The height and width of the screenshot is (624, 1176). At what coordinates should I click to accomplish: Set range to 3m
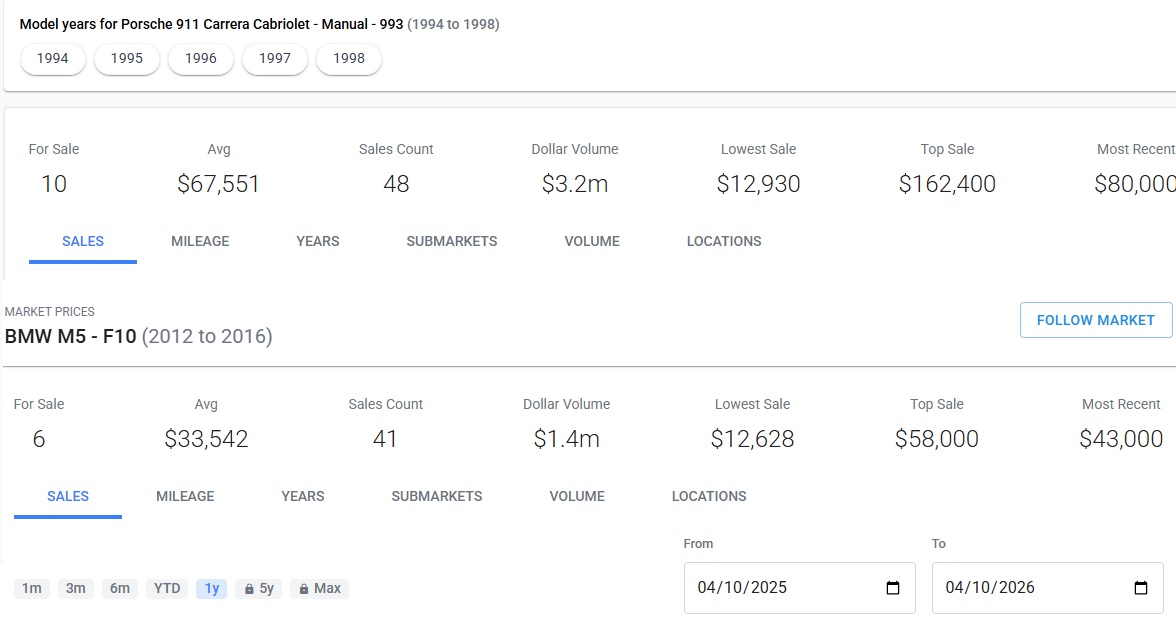click(75, 589)
